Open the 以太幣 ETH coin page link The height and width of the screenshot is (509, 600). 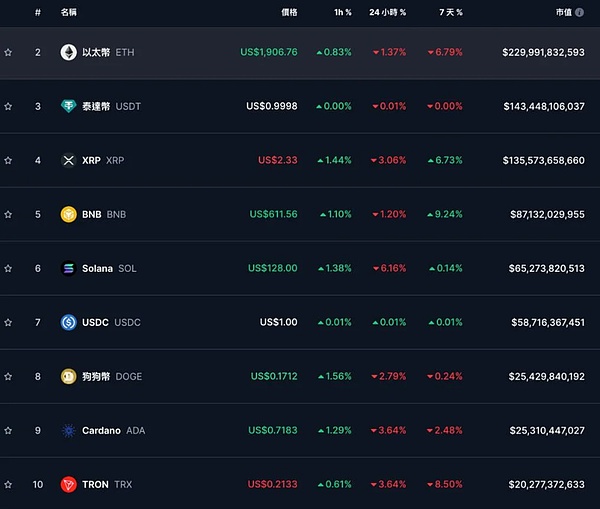point(108,52)
